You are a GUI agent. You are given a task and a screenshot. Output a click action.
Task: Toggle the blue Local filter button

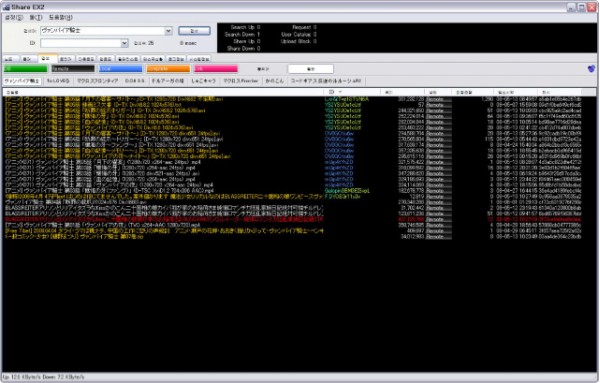121,69
